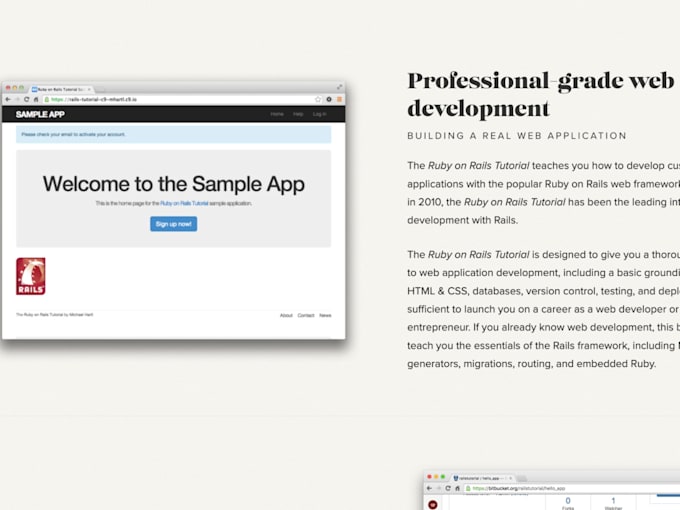Click the '1 Watcher' counter in Bitbucket page

pyautogui.click(x=613, y=503)
